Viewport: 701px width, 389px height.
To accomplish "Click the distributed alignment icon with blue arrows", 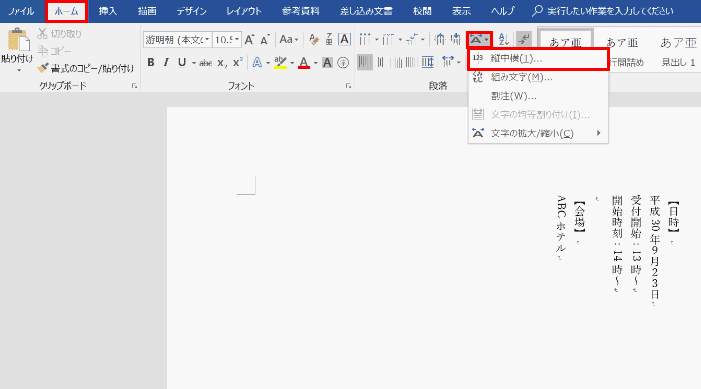I will point(428,62).
